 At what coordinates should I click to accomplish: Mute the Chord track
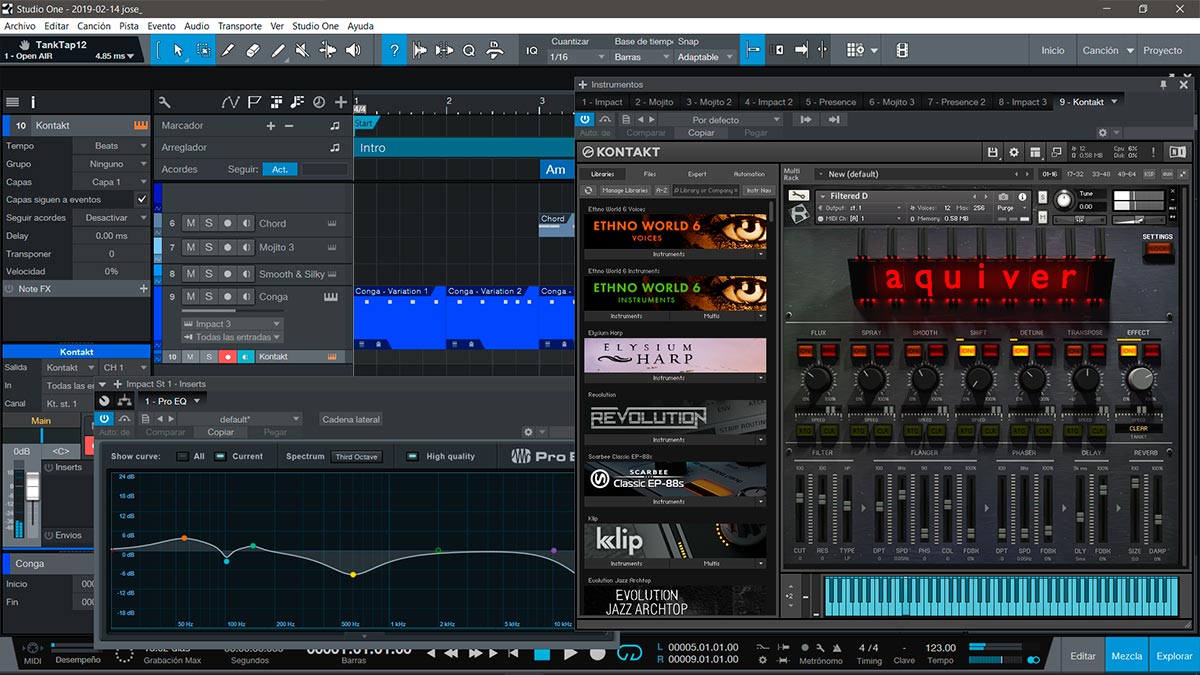190,223
